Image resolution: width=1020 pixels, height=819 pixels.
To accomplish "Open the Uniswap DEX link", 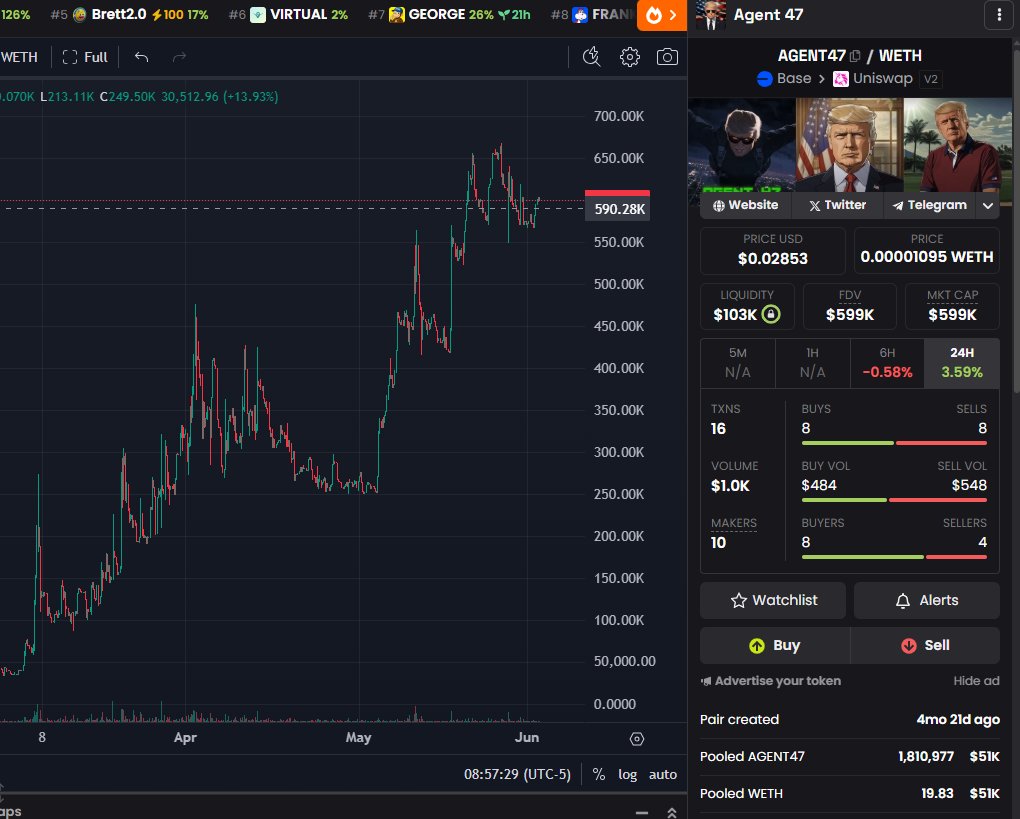I will click(x=874, y=79).
